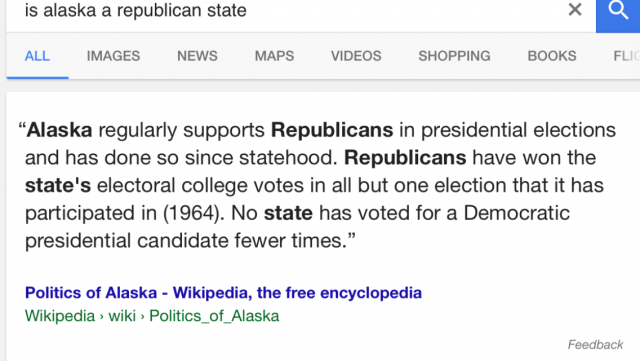Open the NEWS tab
The width and height of the screenshot is (640, 361).
pos(197,56)
